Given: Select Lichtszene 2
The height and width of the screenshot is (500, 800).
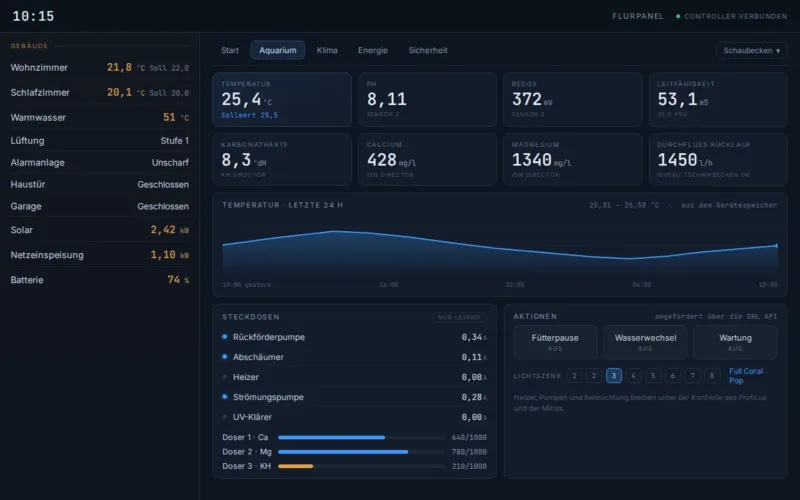Looking at the screenshot, I should click(x=594, y=376).
